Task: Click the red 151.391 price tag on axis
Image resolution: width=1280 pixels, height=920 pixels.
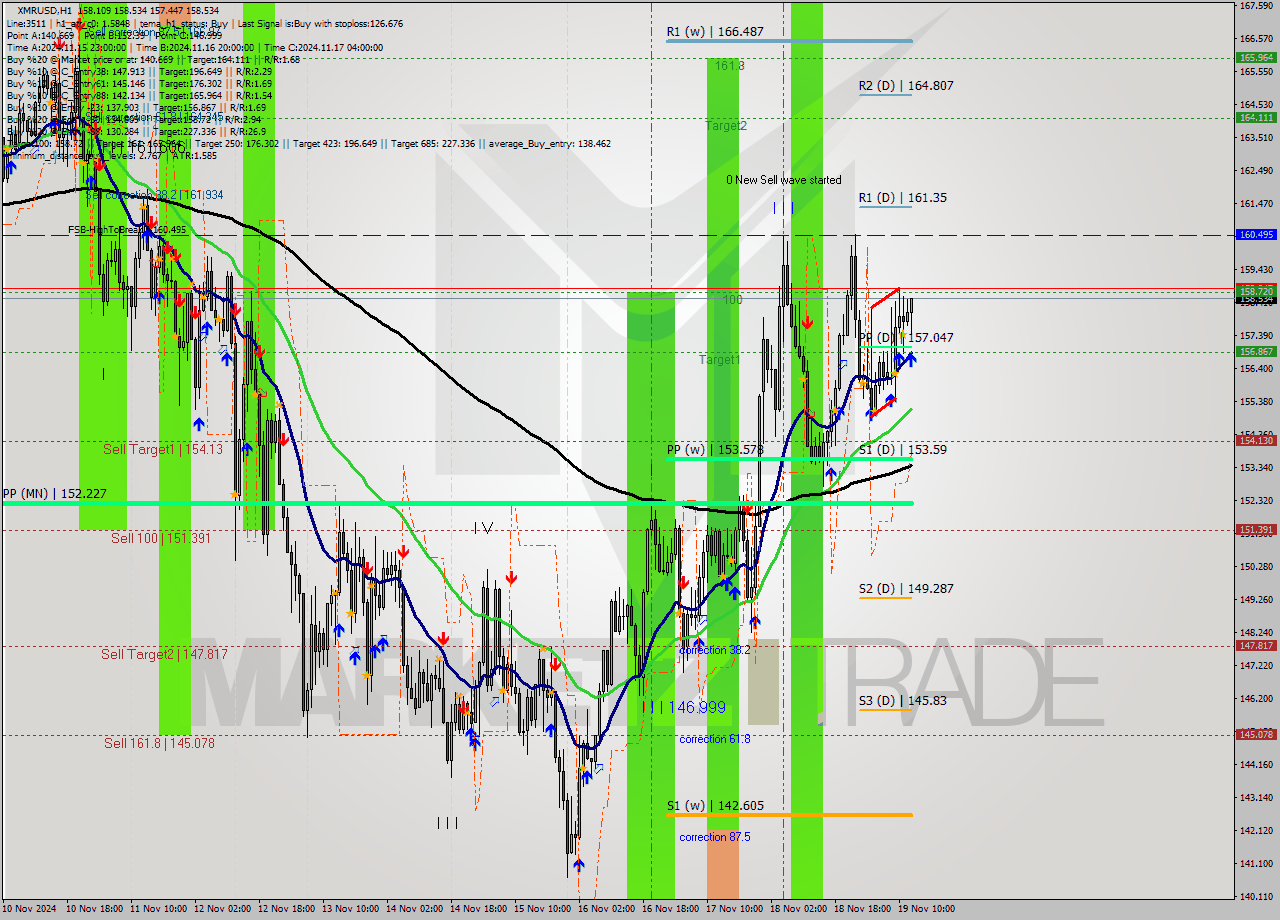Action: coord(1256,530)
